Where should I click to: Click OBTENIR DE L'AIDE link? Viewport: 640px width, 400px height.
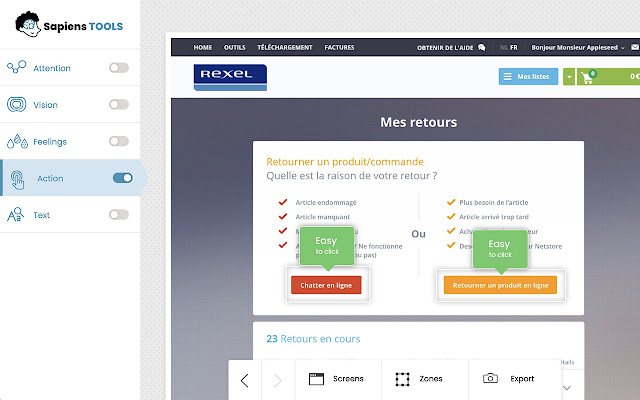445,48
